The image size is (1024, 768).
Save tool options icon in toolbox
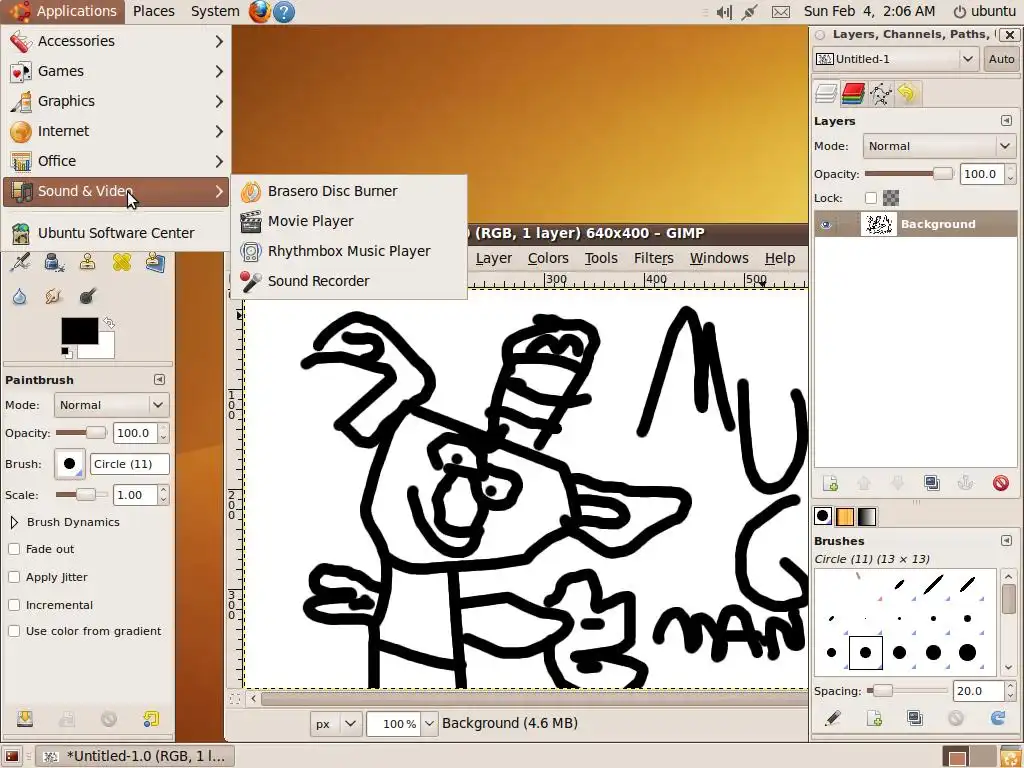[25, 719]
